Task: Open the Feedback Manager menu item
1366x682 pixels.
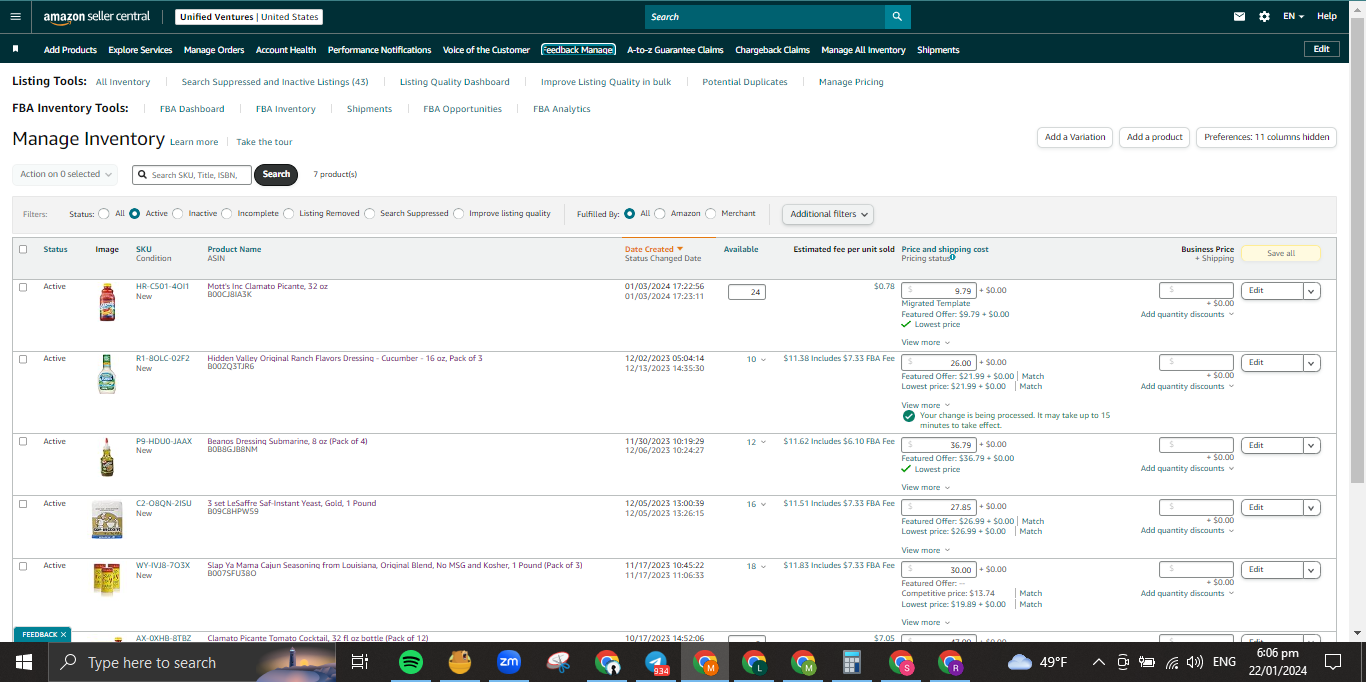Action: coord(578,50)
